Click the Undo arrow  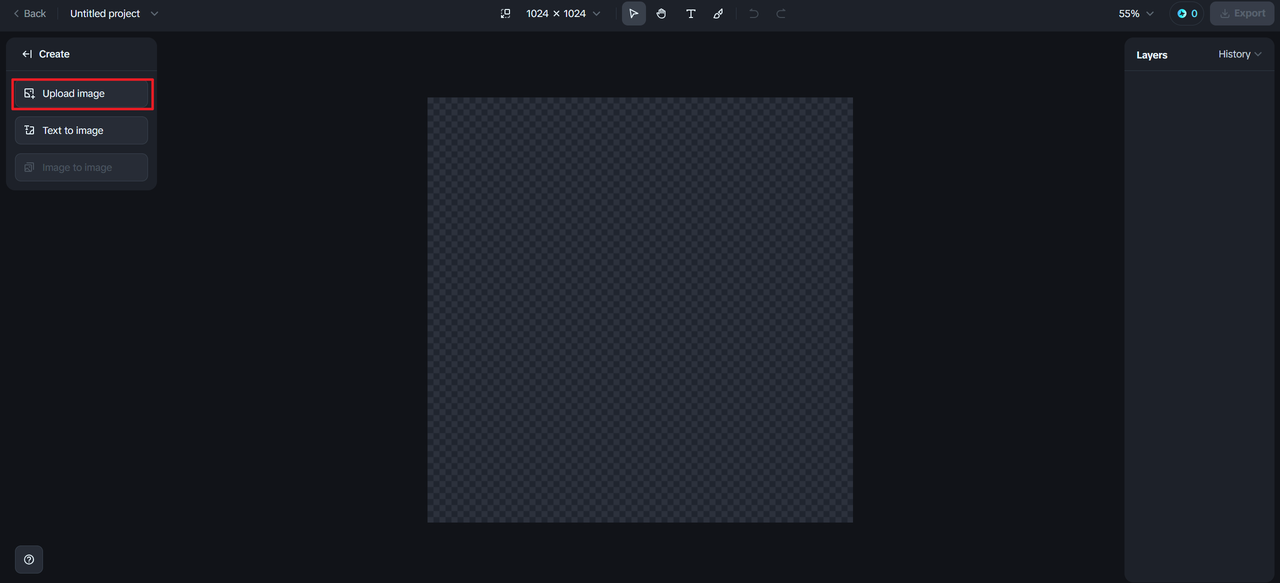[x=754, y=14]
